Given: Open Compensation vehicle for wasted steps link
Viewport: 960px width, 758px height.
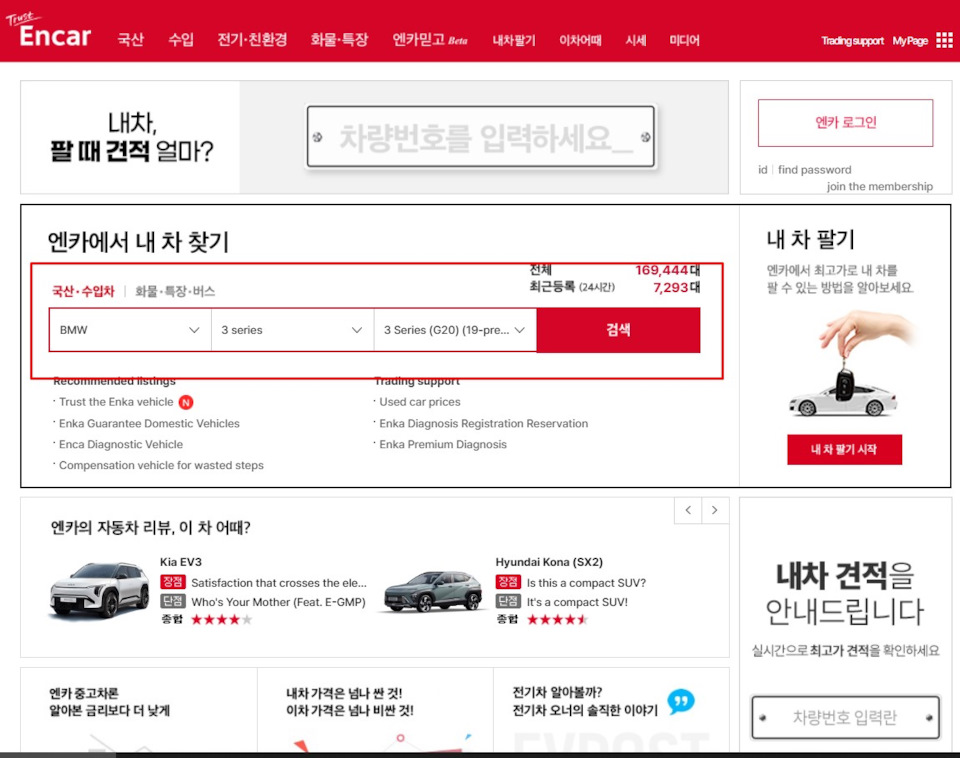Looking at the screenshot, I should (161, 465).
